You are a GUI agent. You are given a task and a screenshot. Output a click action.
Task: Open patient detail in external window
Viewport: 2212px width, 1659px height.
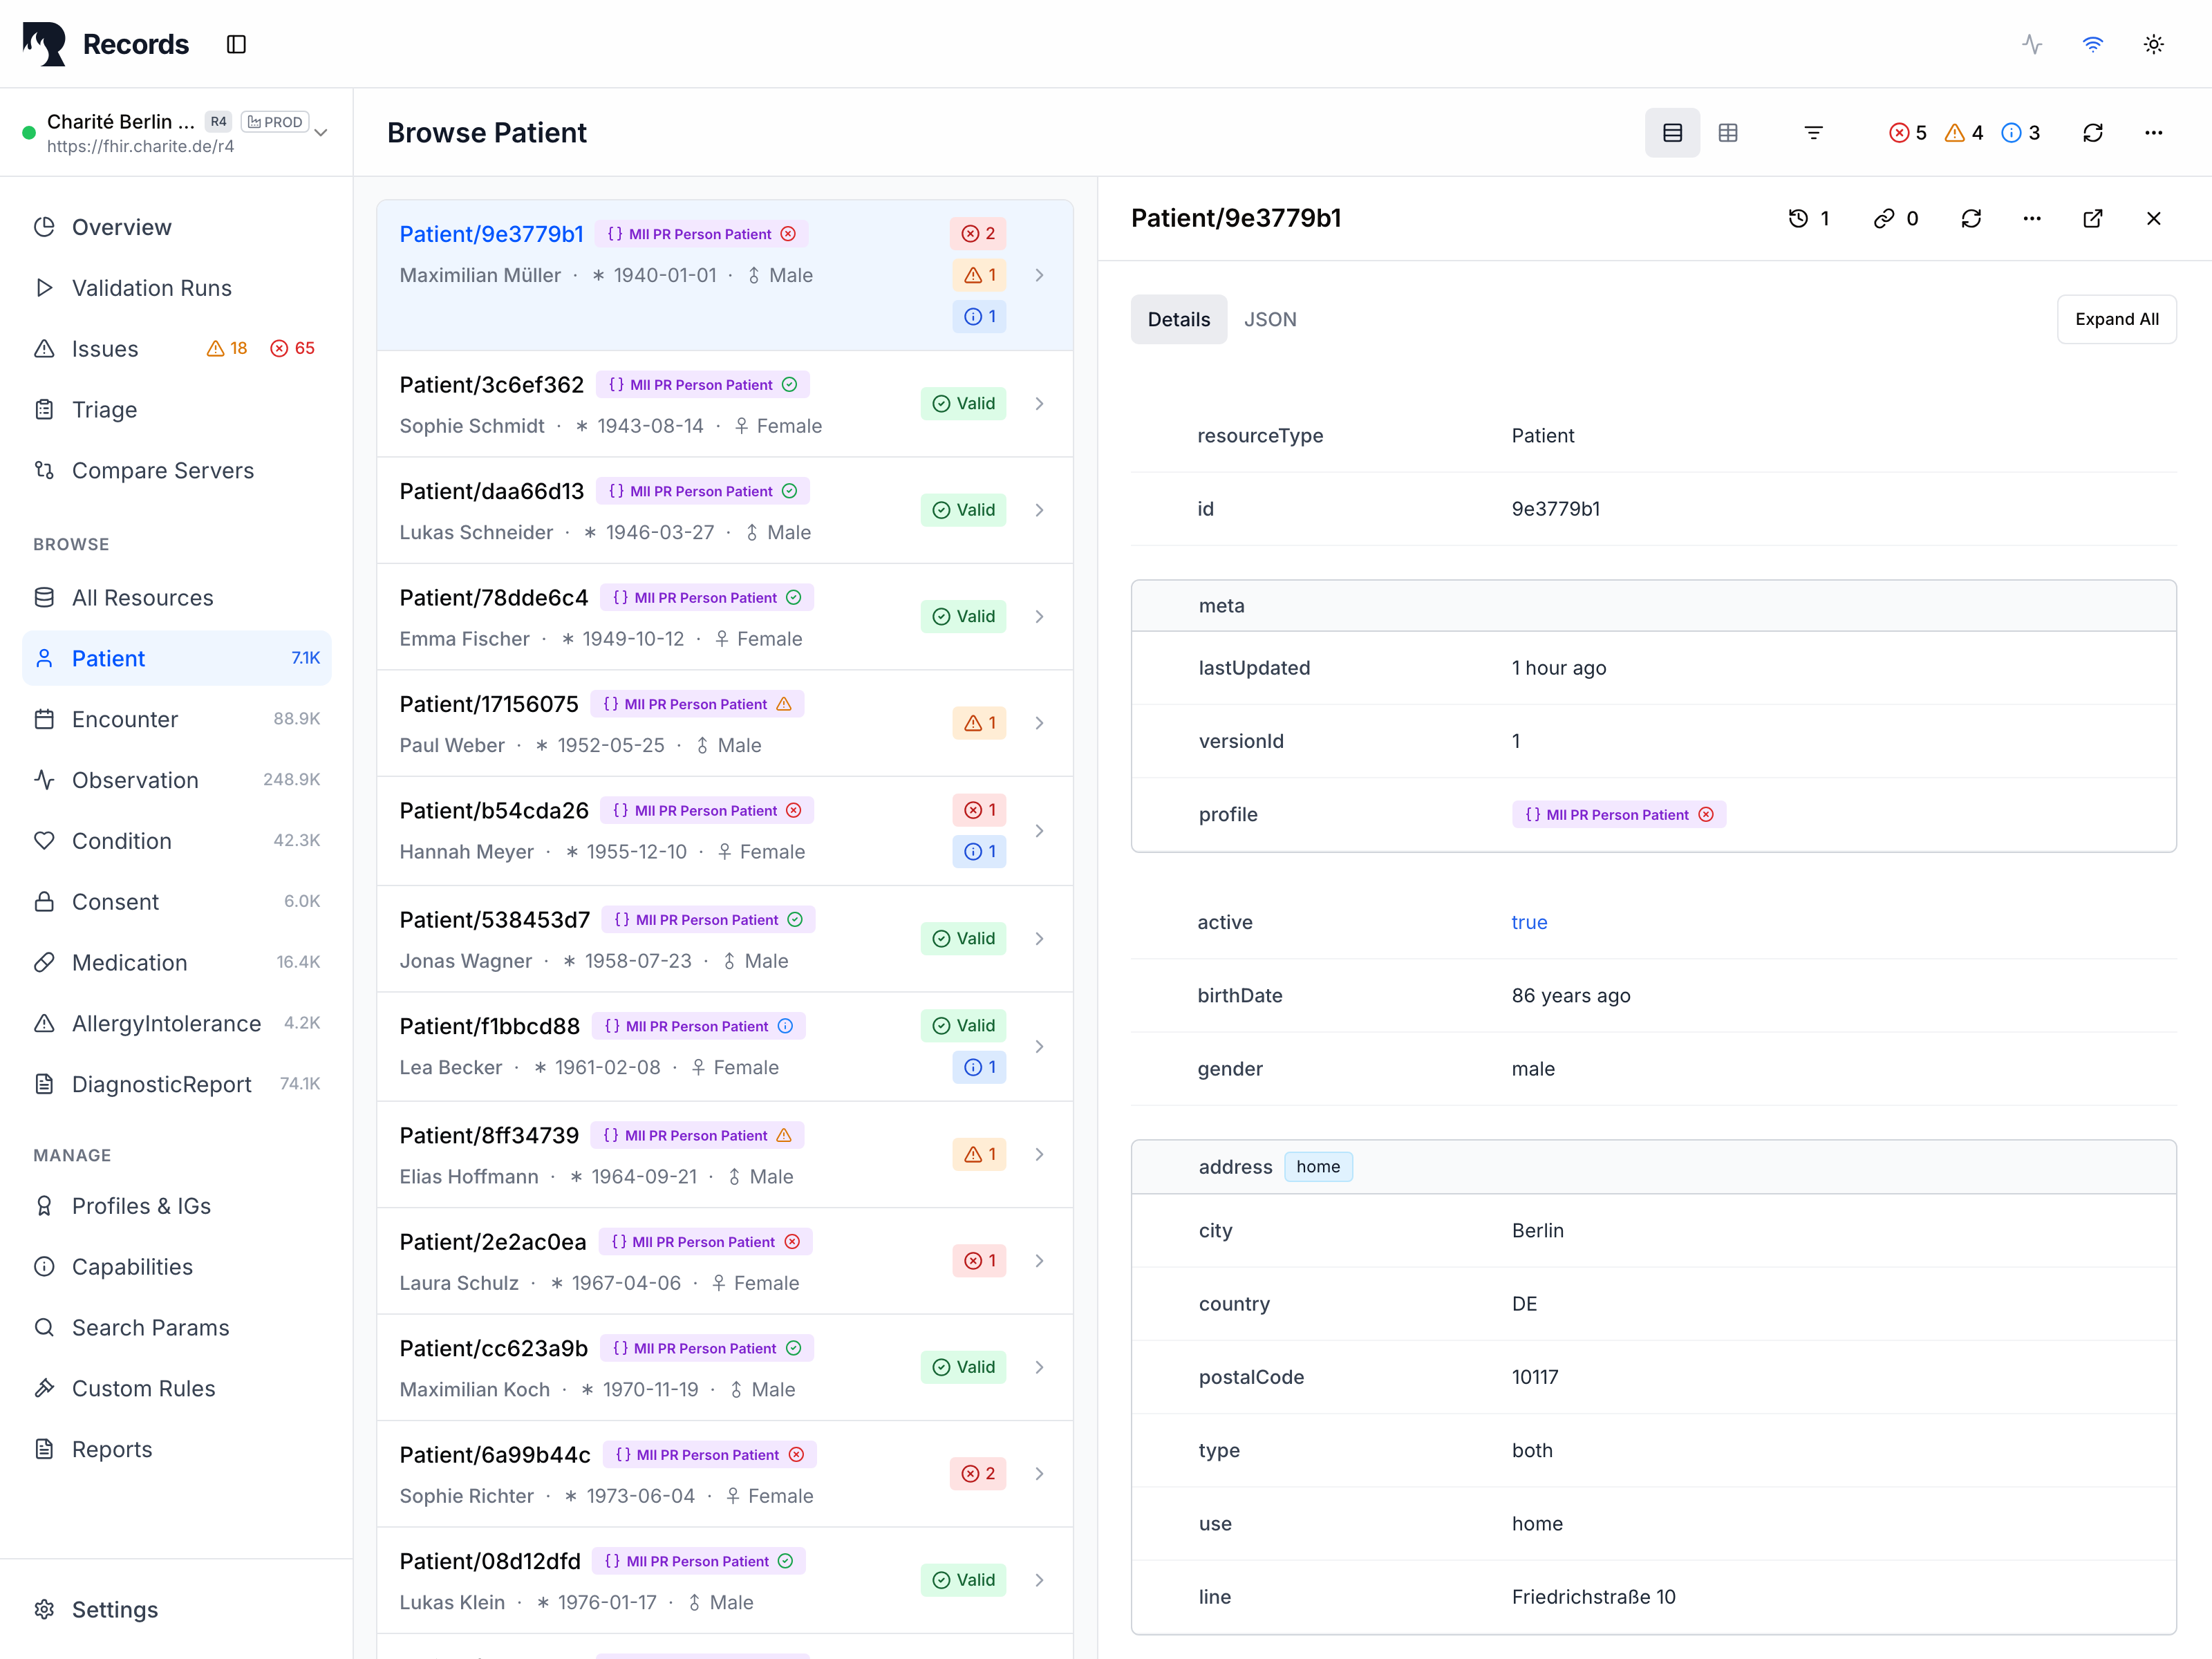tap(2092, 218)
